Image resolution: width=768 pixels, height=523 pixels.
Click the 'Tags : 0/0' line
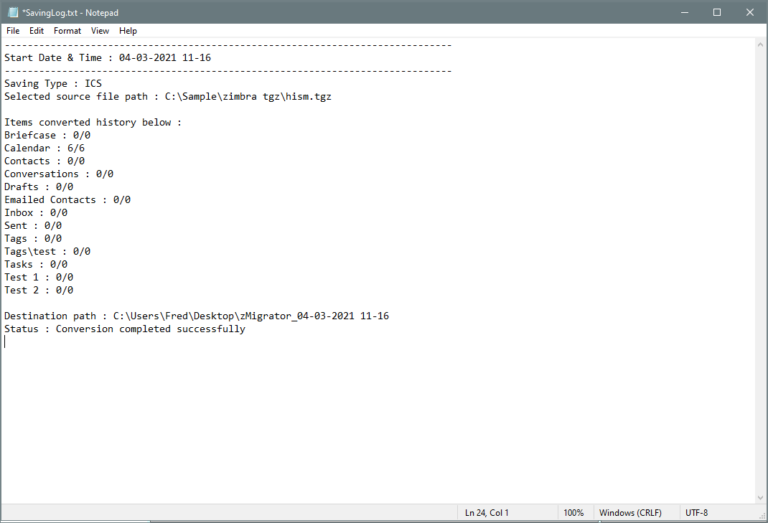[x=33, y=238]
